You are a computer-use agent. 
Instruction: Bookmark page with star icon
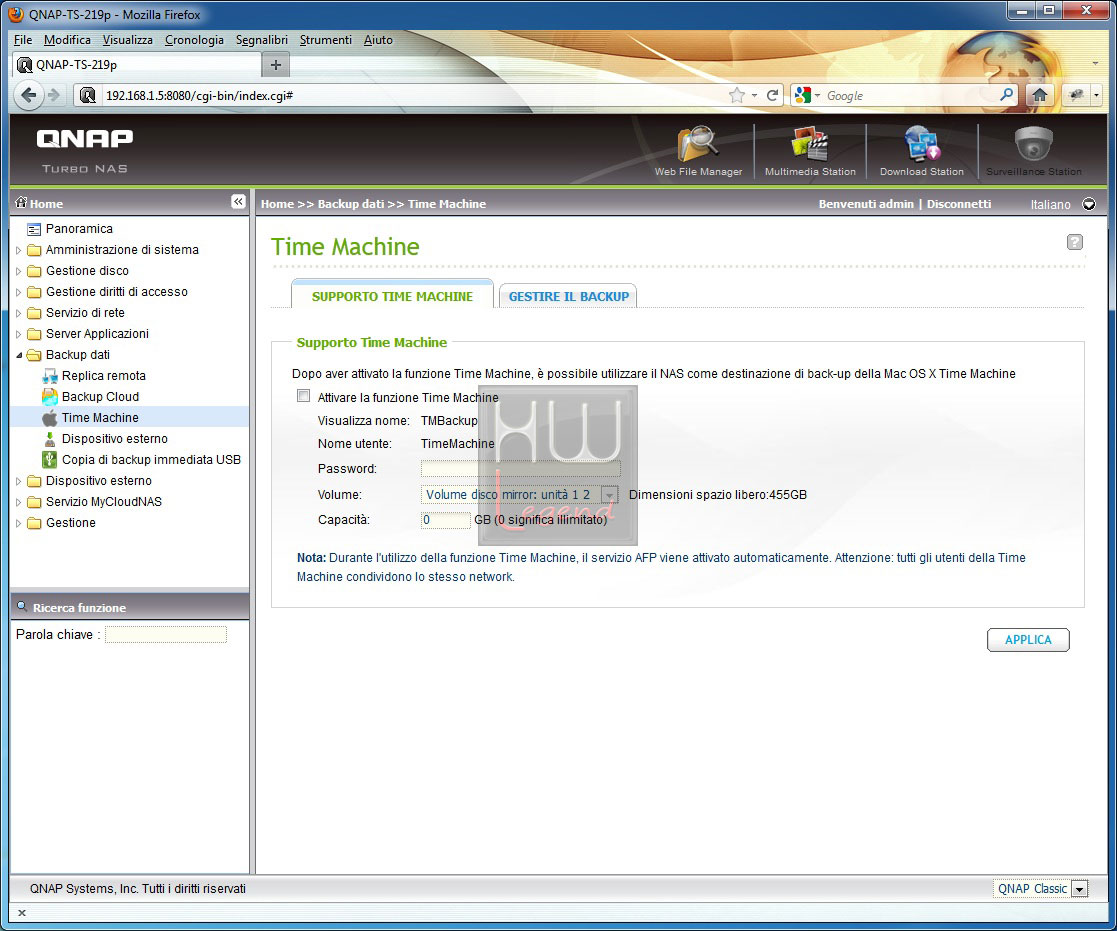737,95
